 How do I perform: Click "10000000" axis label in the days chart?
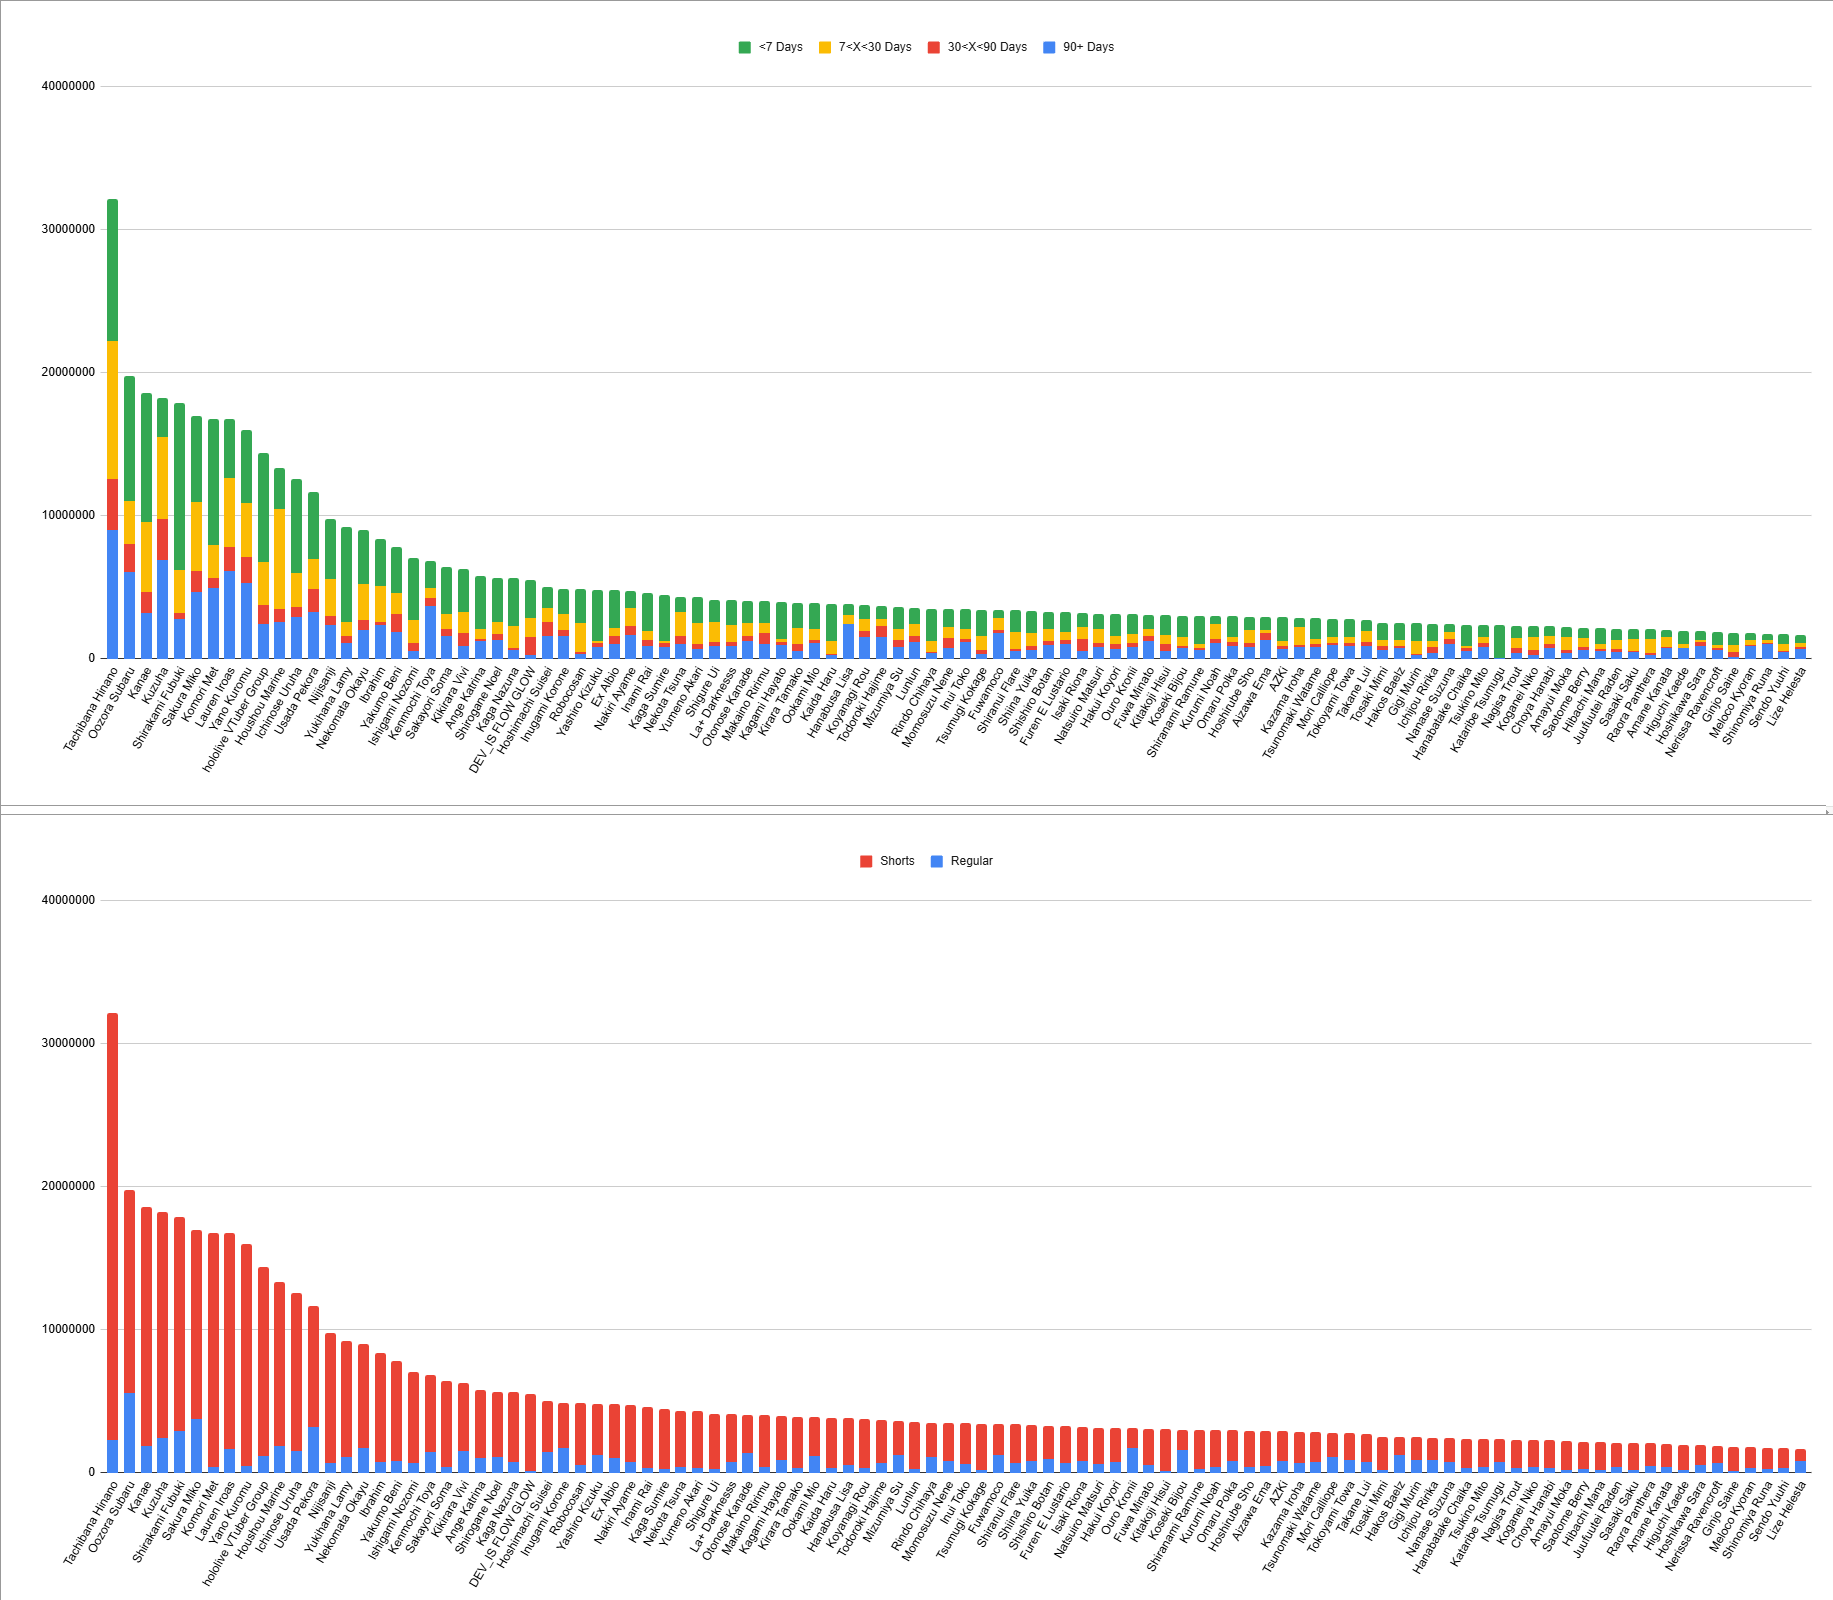(68, 515)
